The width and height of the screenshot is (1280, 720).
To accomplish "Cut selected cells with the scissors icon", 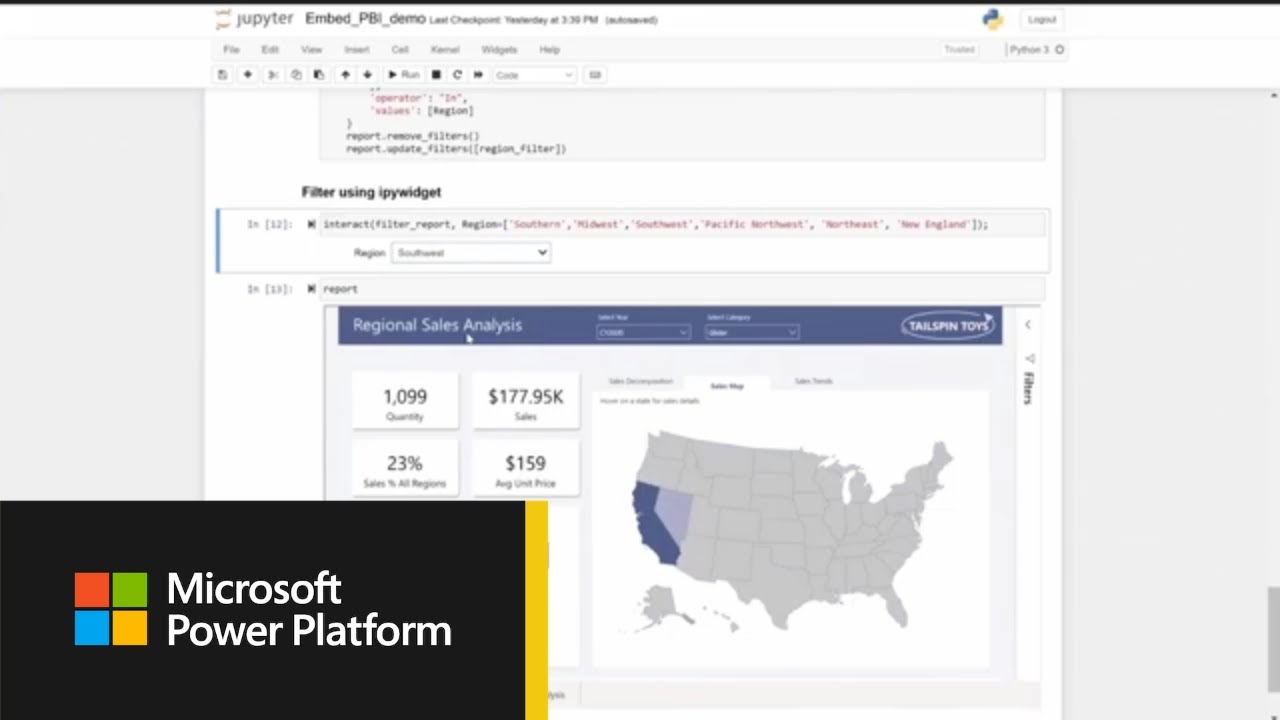I will coord(272,75).
